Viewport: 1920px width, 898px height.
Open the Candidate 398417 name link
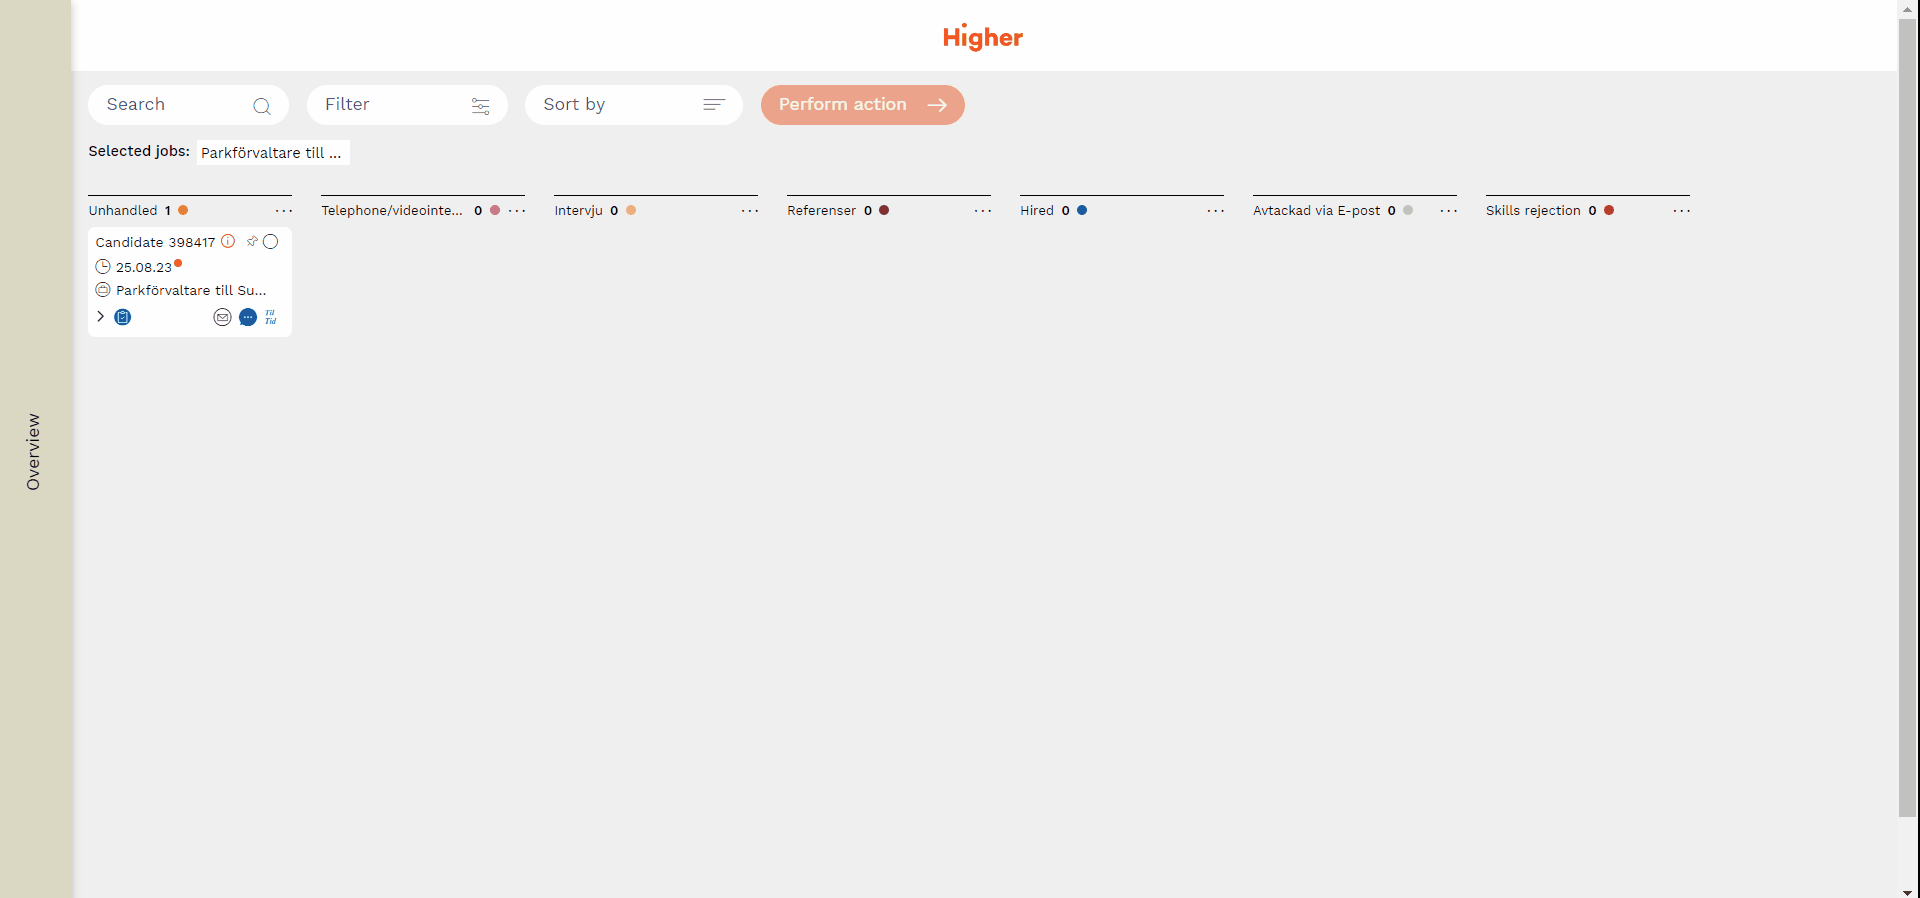(155, 242)
